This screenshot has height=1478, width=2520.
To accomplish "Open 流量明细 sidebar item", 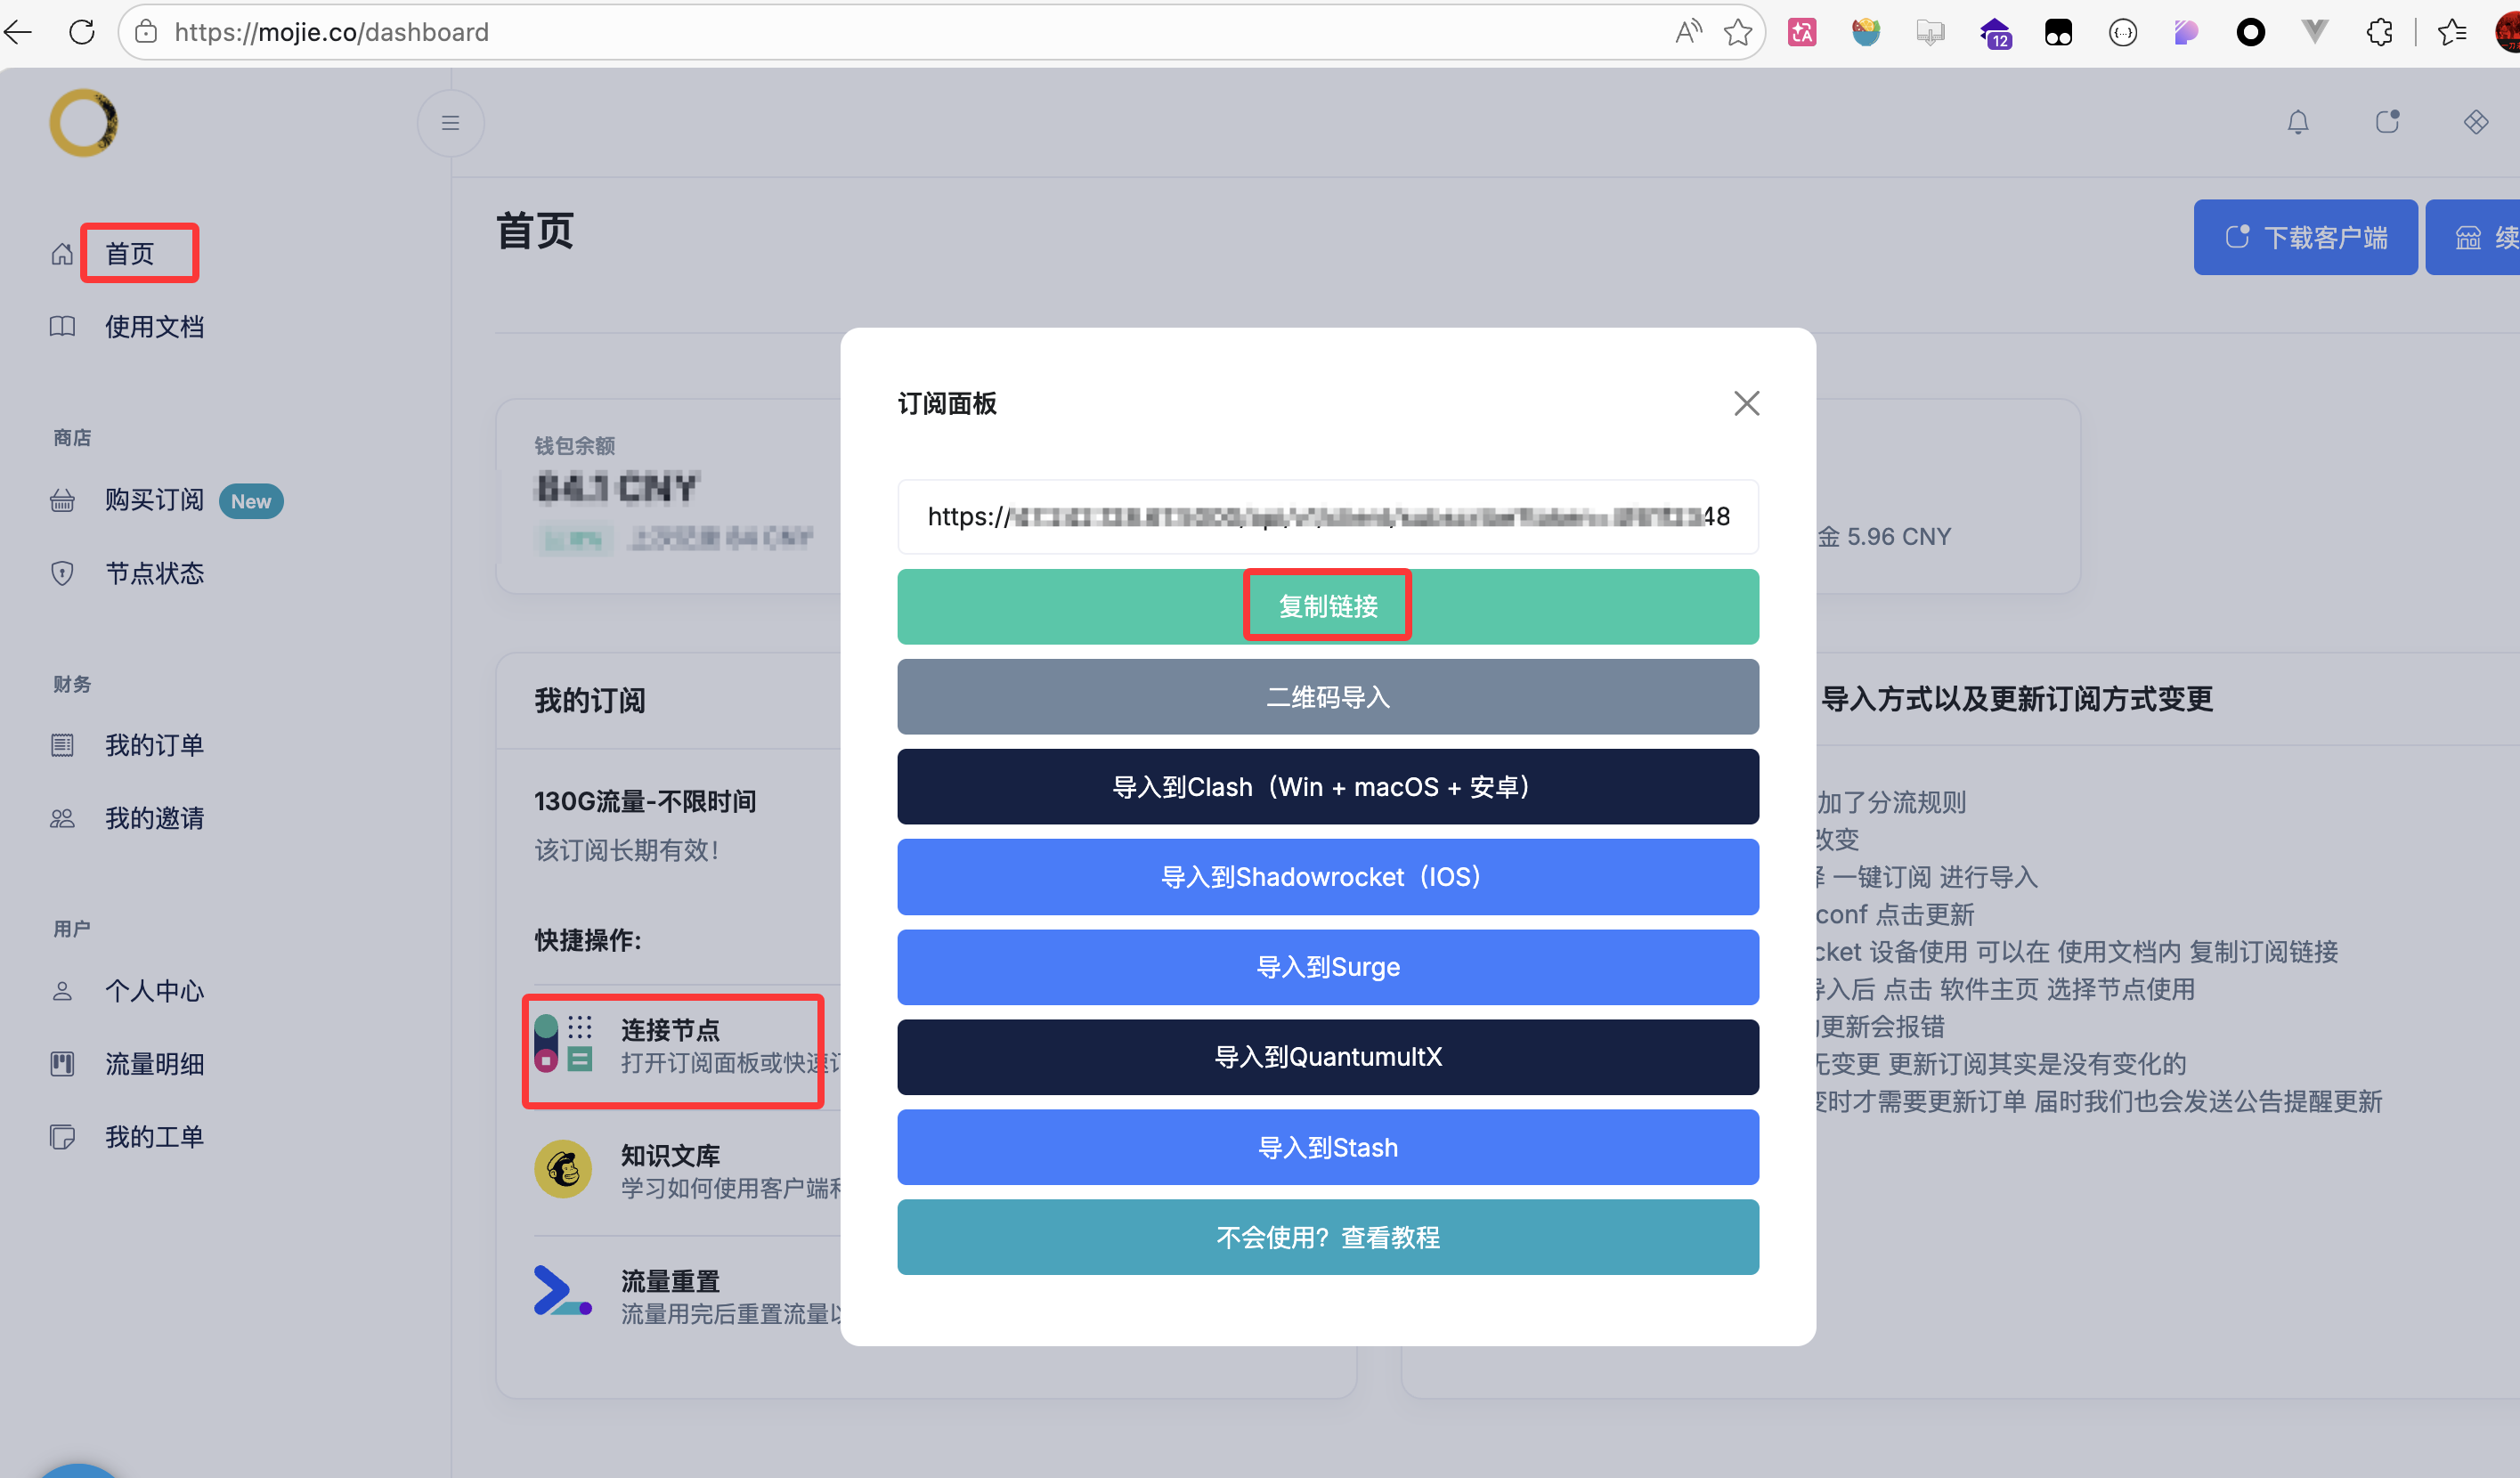I will (154, 1063).
